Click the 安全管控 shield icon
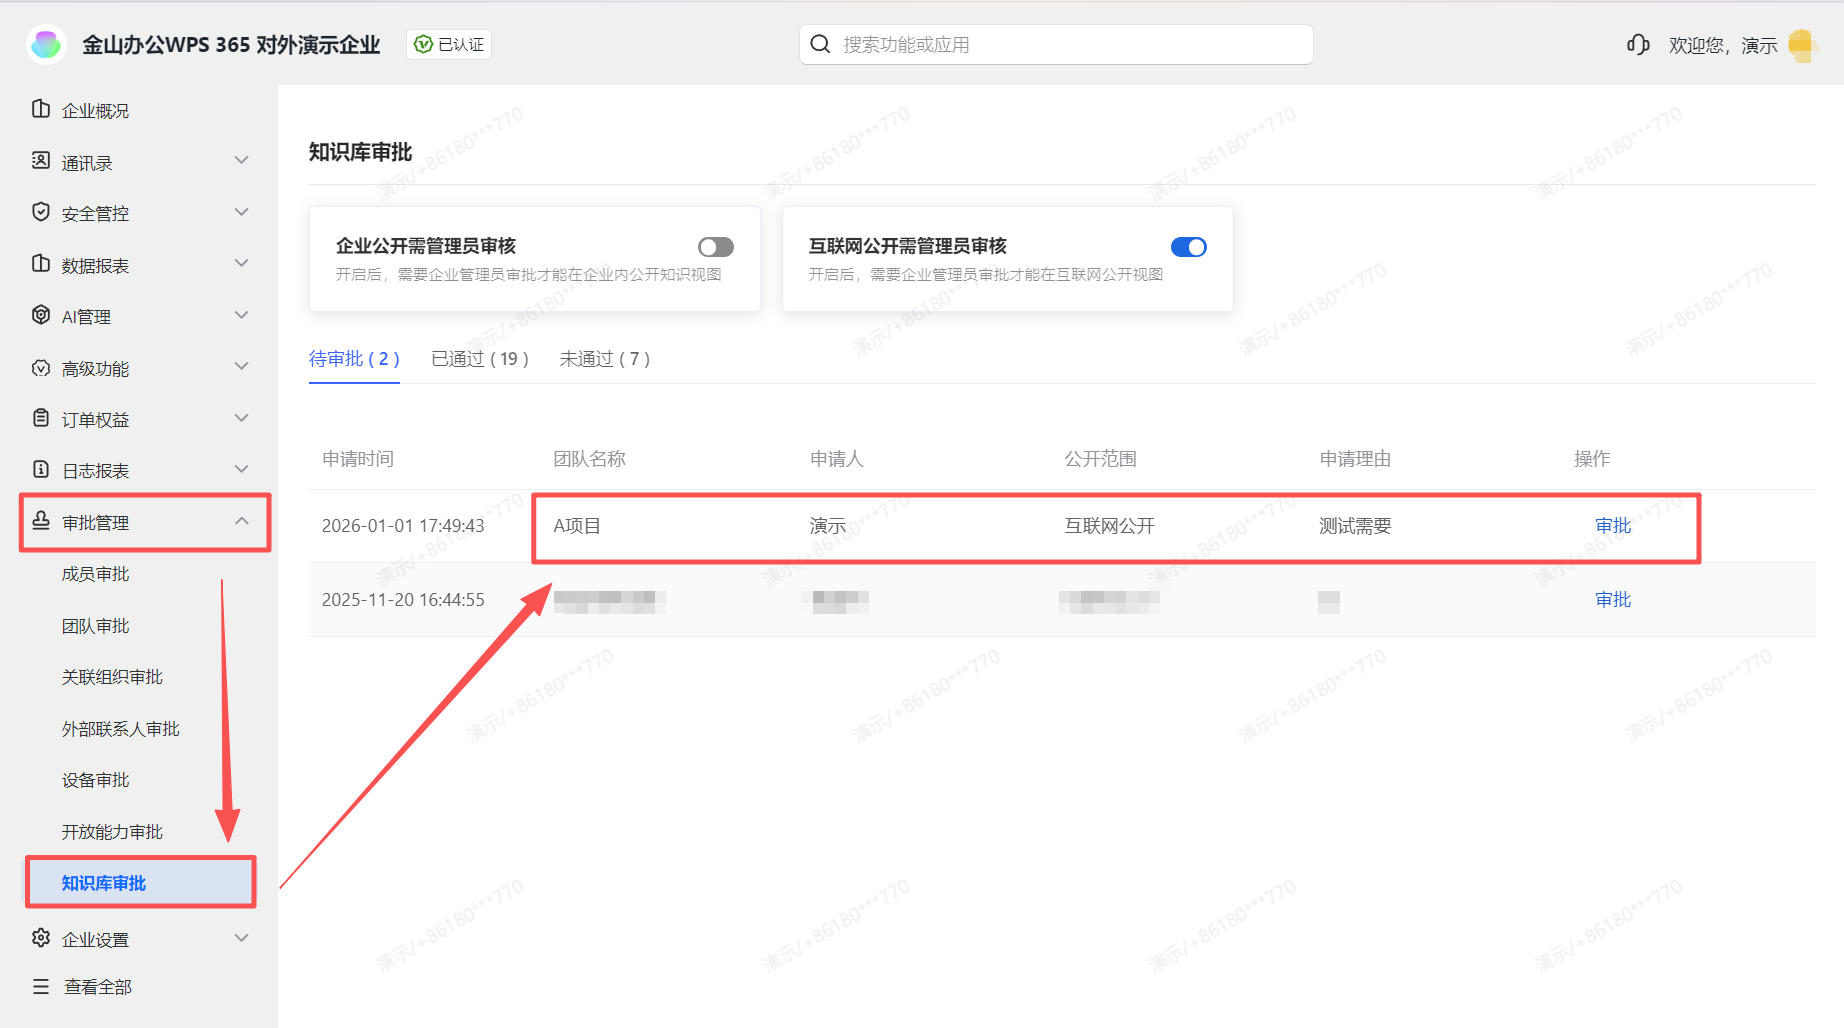1844x1028 pixels. coord(41,212)
